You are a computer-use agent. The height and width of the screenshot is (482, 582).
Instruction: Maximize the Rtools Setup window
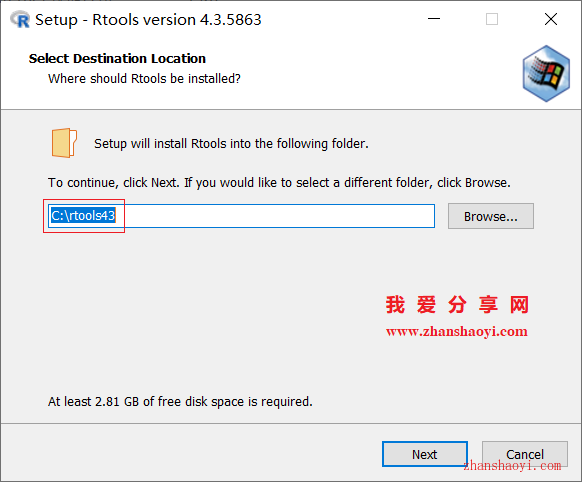tap(492, 19)
